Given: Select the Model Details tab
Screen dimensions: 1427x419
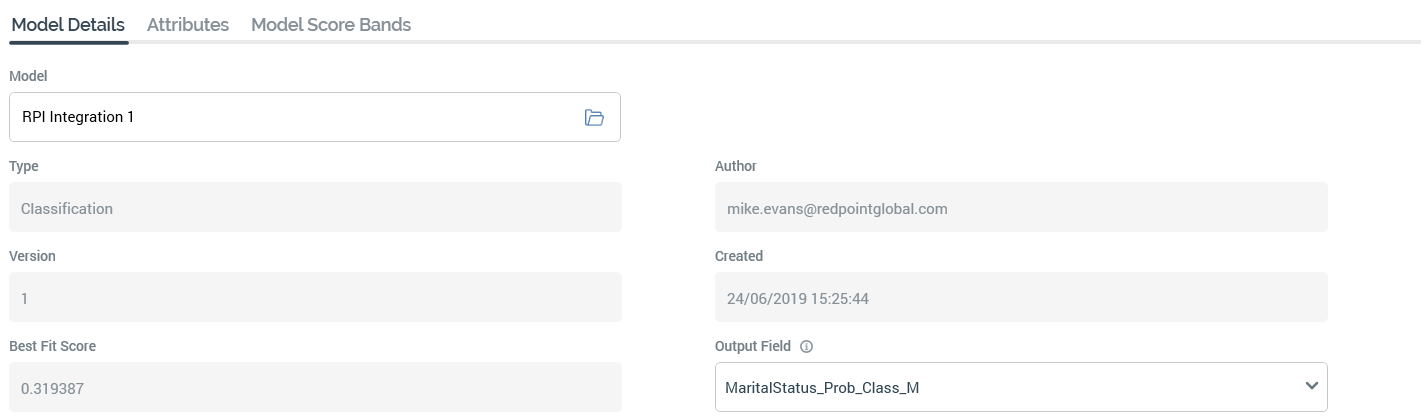Looking at the screenshot, I should [68, 25].
